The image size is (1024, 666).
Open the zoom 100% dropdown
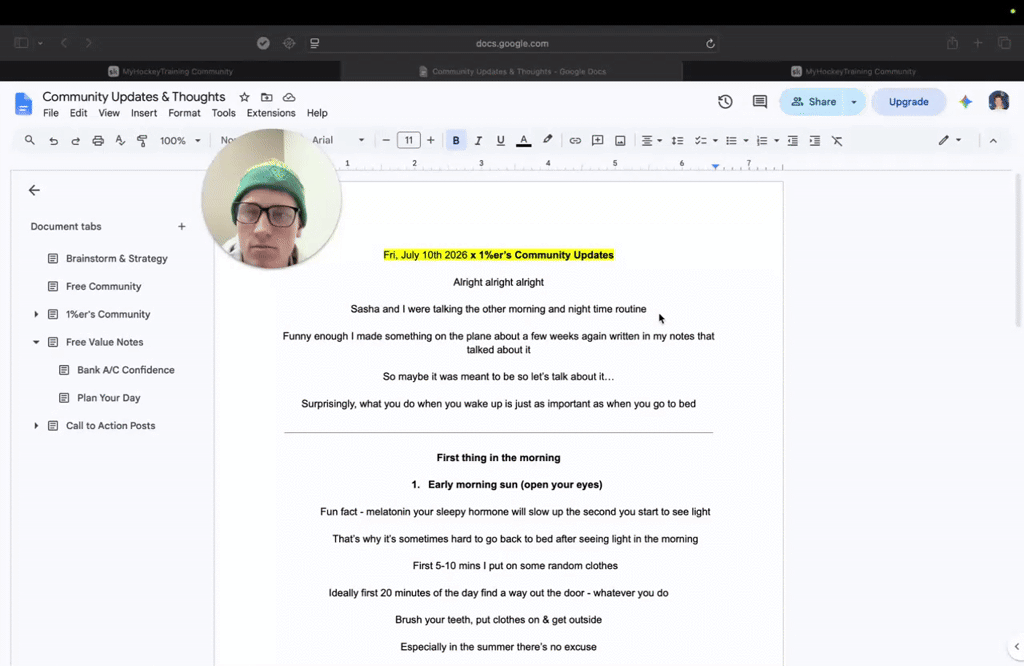[180, 140]
